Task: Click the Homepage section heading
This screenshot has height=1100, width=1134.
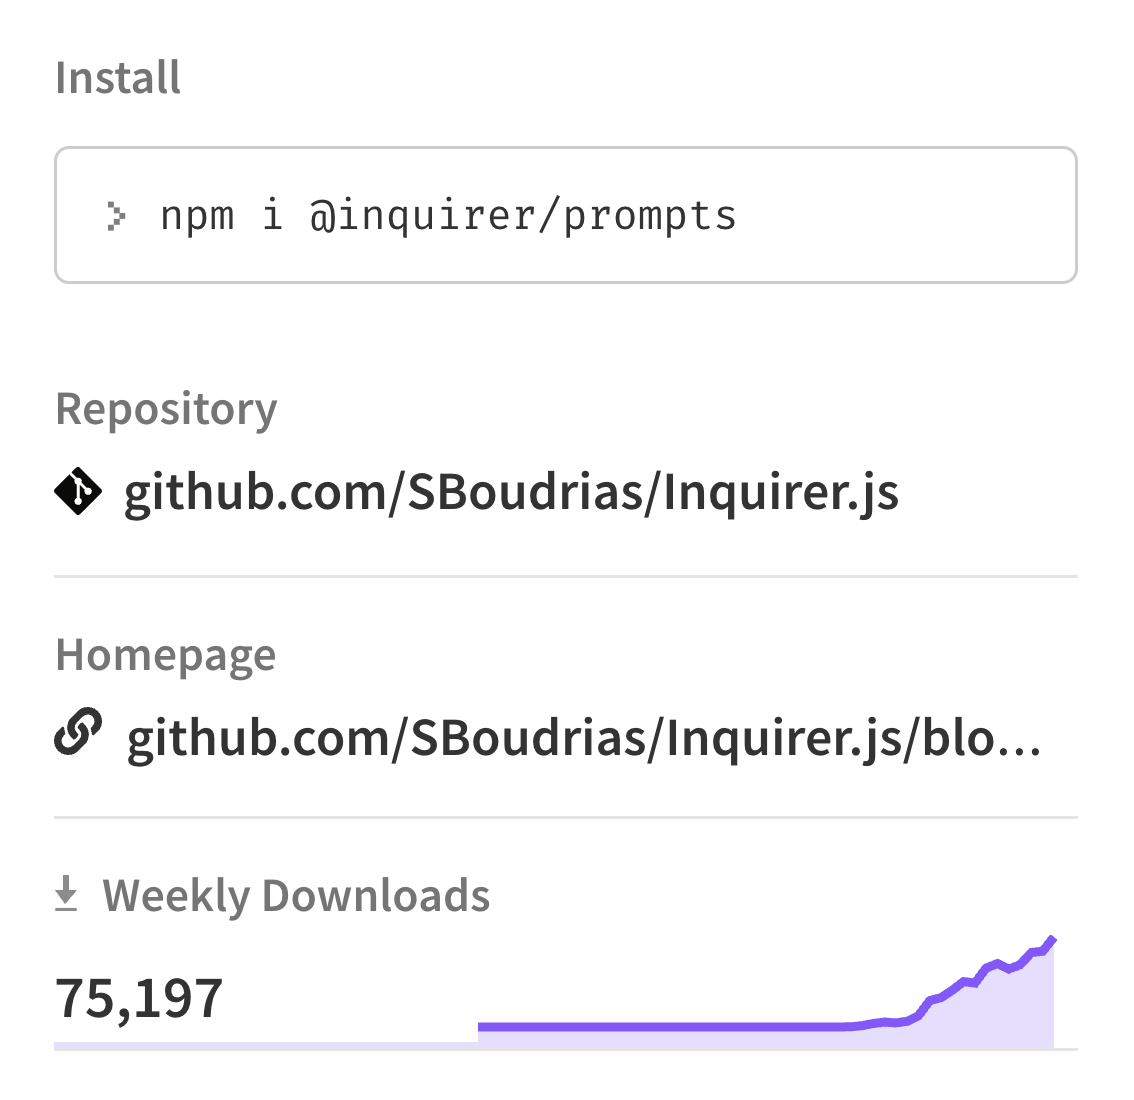Action: [166, 654]
